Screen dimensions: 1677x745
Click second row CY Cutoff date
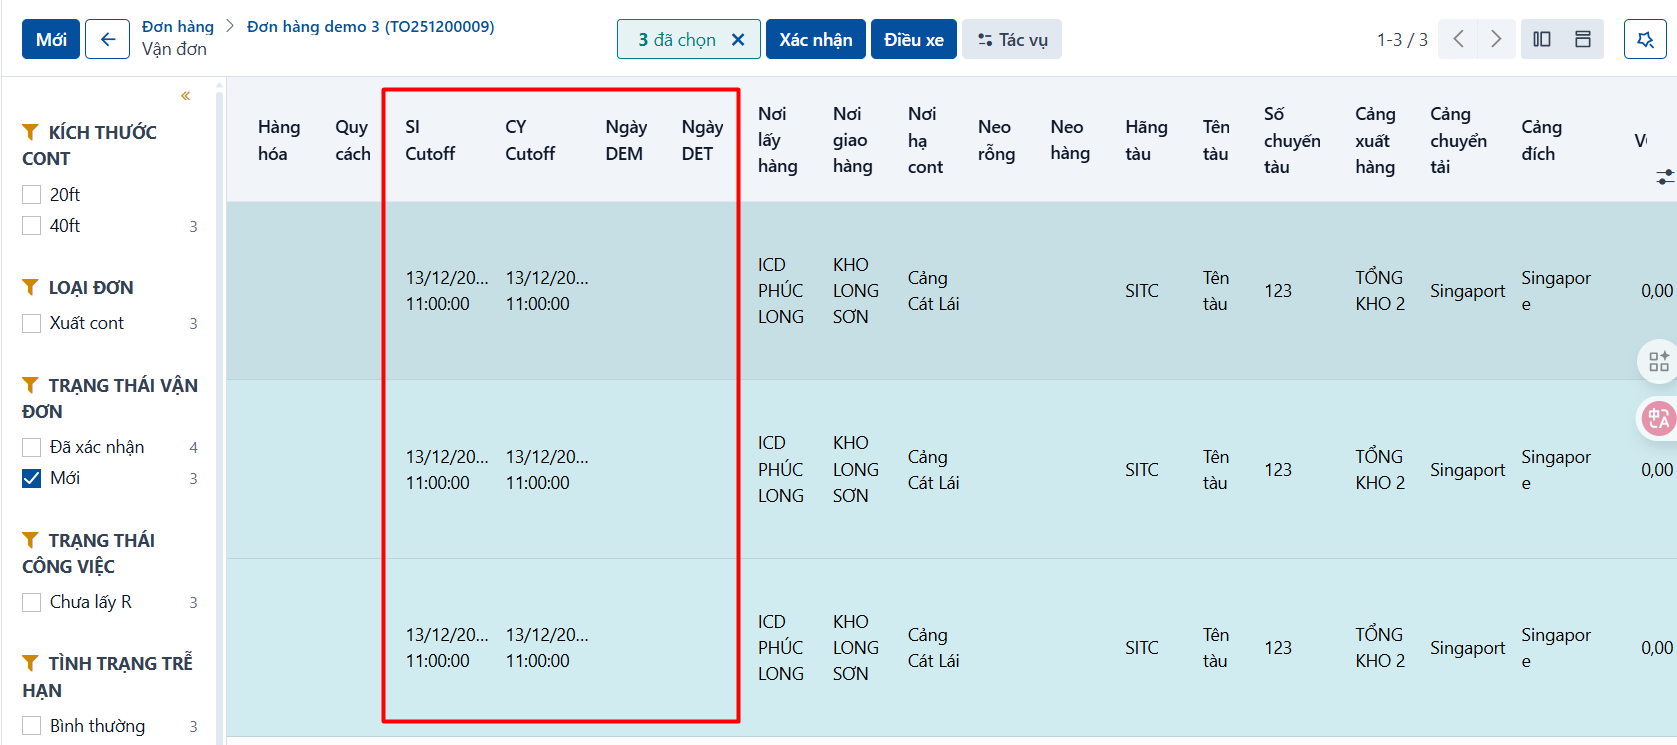pos(547,470)
